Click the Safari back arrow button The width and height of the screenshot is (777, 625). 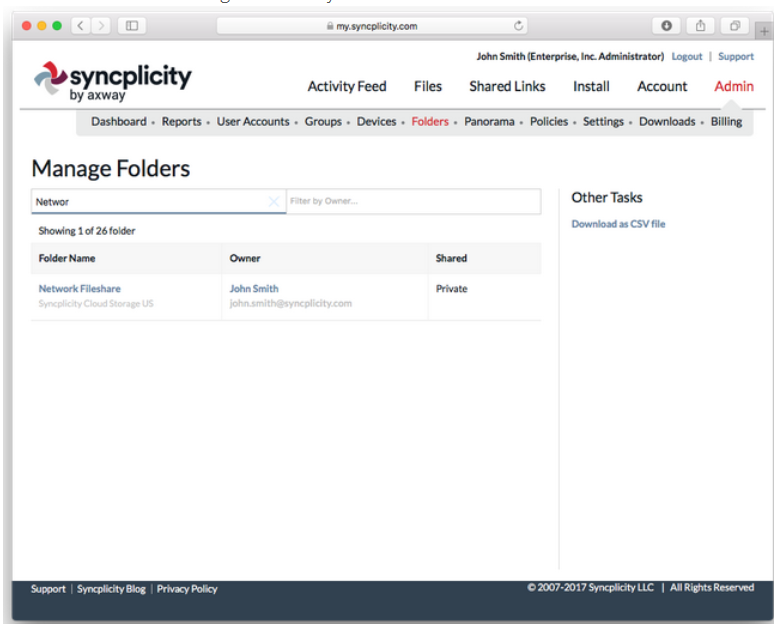tap(81, 26)
